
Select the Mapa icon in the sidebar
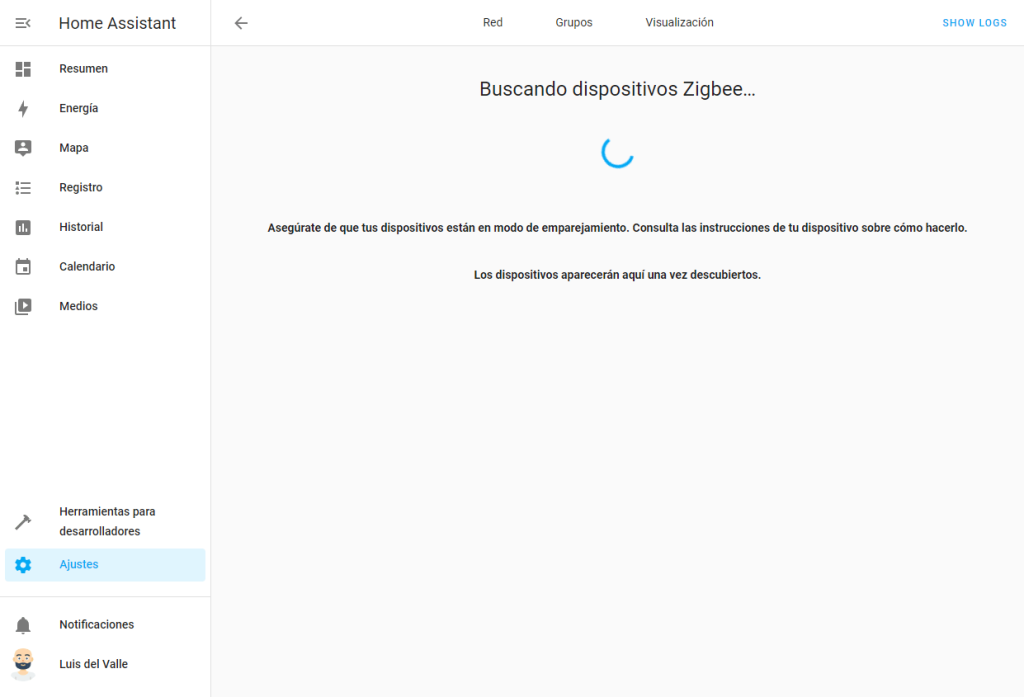[x=23, y=148]
